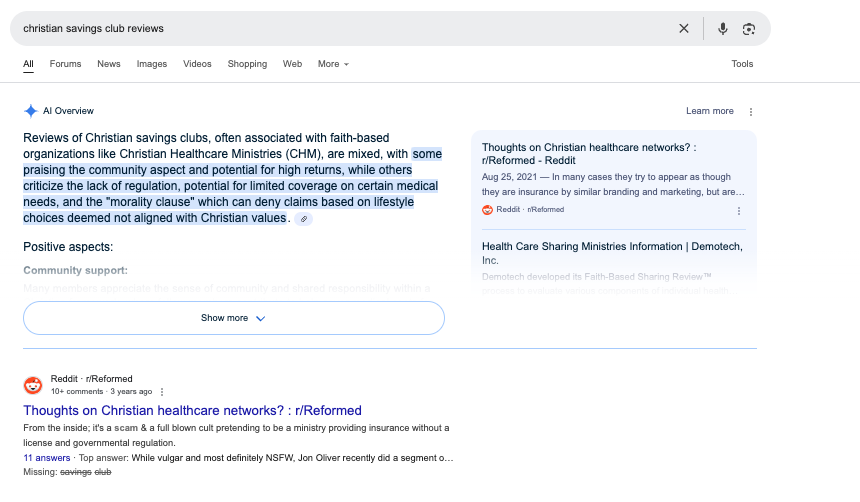
Task: Click the source link chip after the AI summary
Action: [304, 219]
